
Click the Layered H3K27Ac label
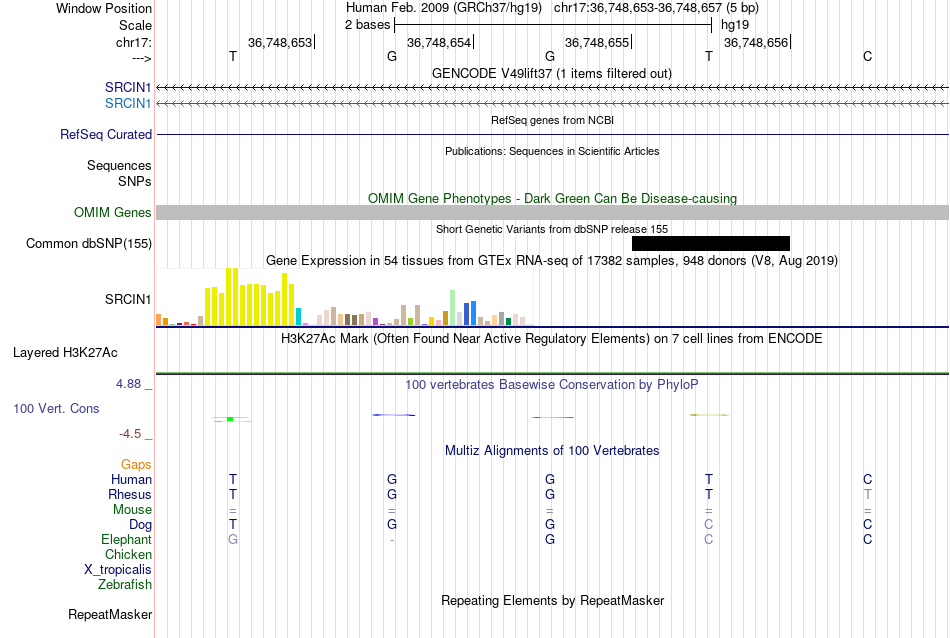tap(65, 353)
